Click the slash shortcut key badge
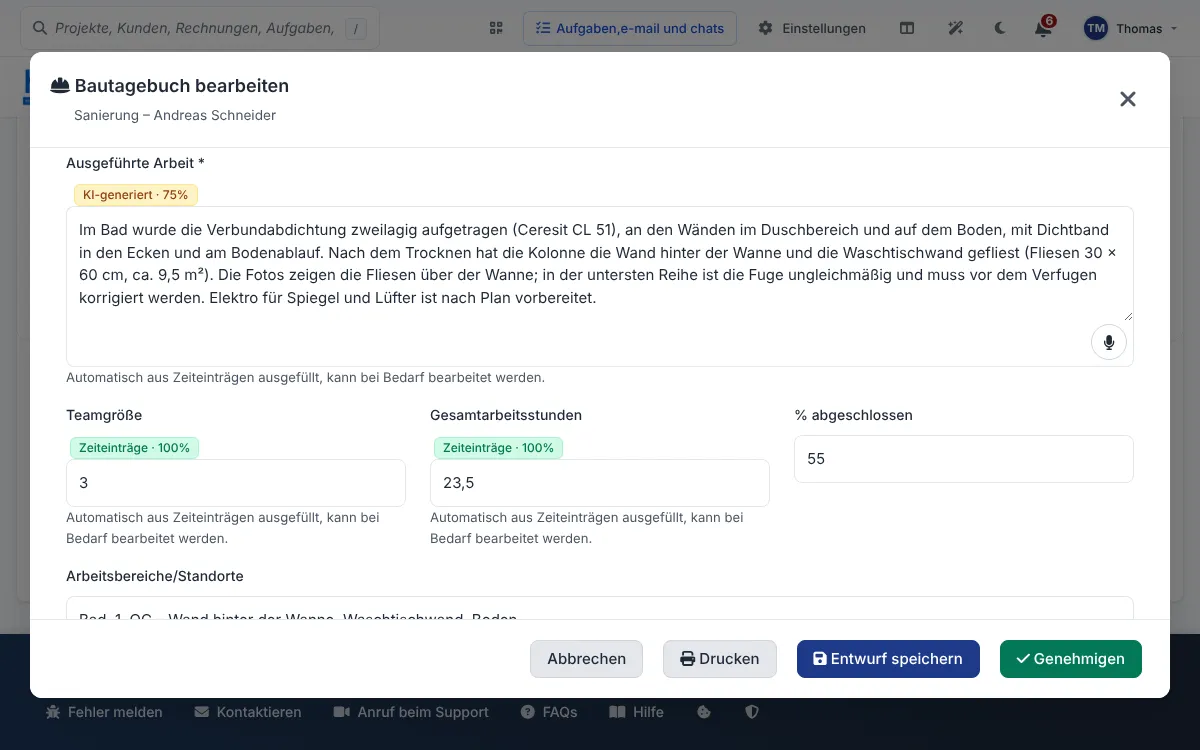The image size is (1200, 750). click(356, 29)
